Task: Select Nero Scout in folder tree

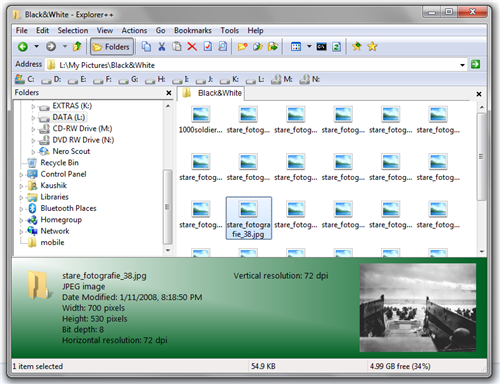Action: click(71, 151)
